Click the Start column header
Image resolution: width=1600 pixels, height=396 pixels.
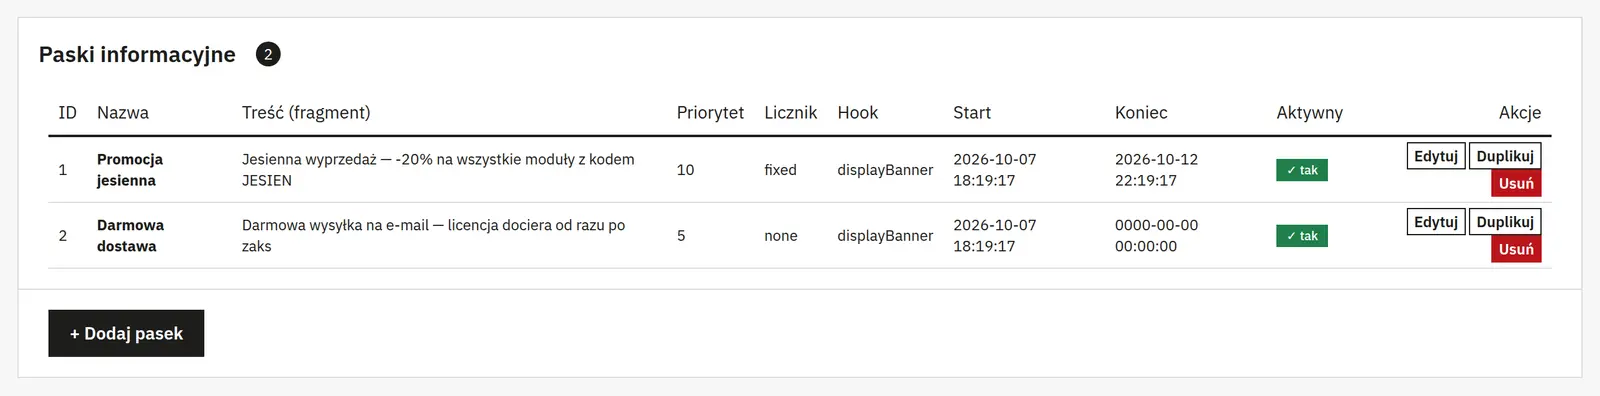(972, 113)
